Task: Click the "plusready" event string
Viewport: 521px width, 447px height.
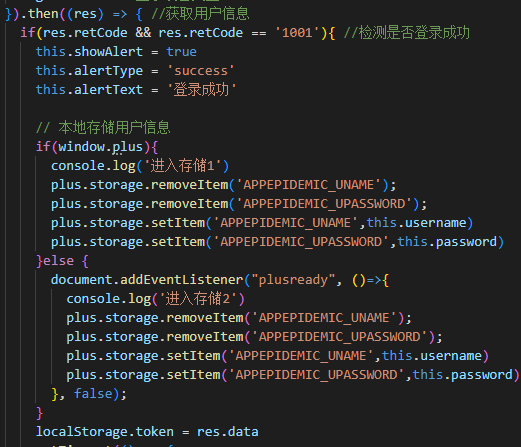Action: coord(293,280)
